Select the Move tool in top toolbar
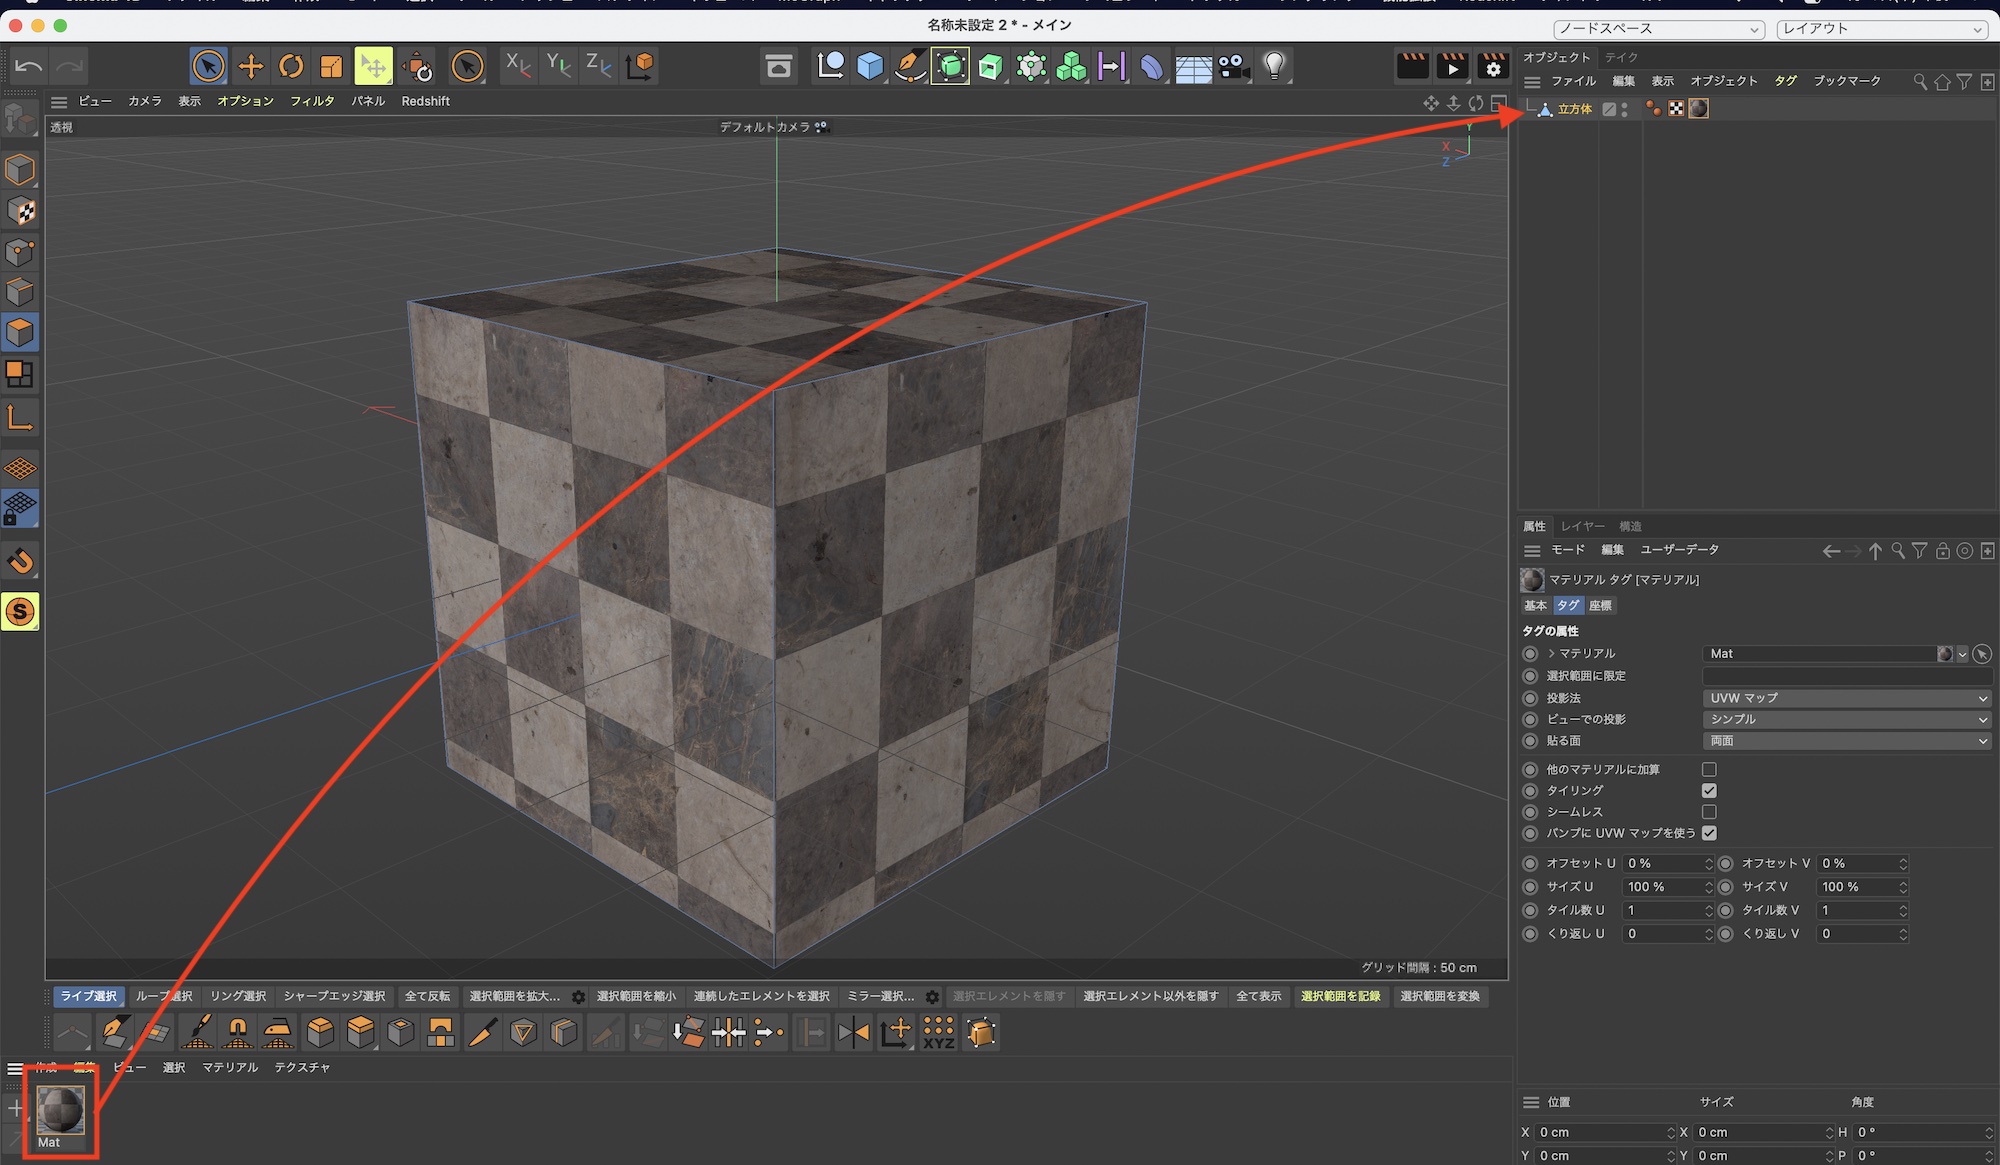2000x1165 pixels. point(251,67)
